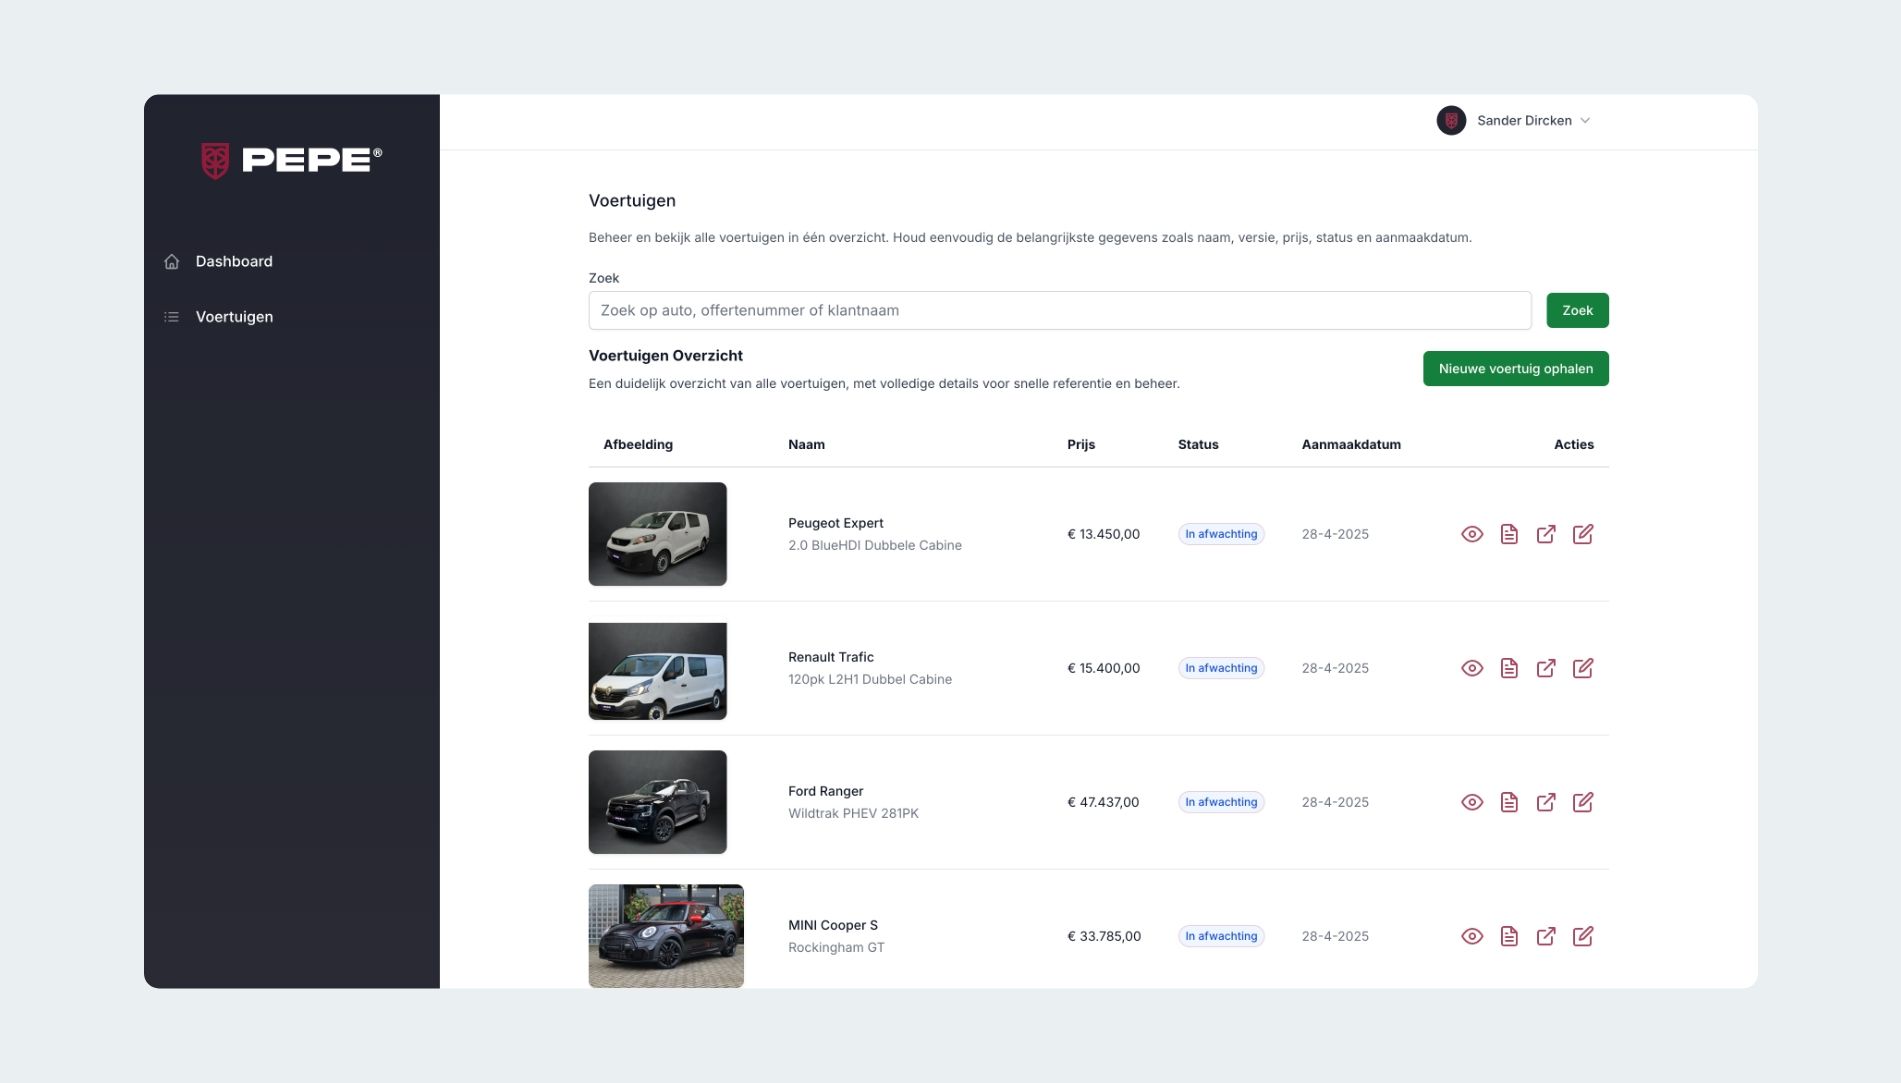Click the PEPE logo

[x=291, y=160]
